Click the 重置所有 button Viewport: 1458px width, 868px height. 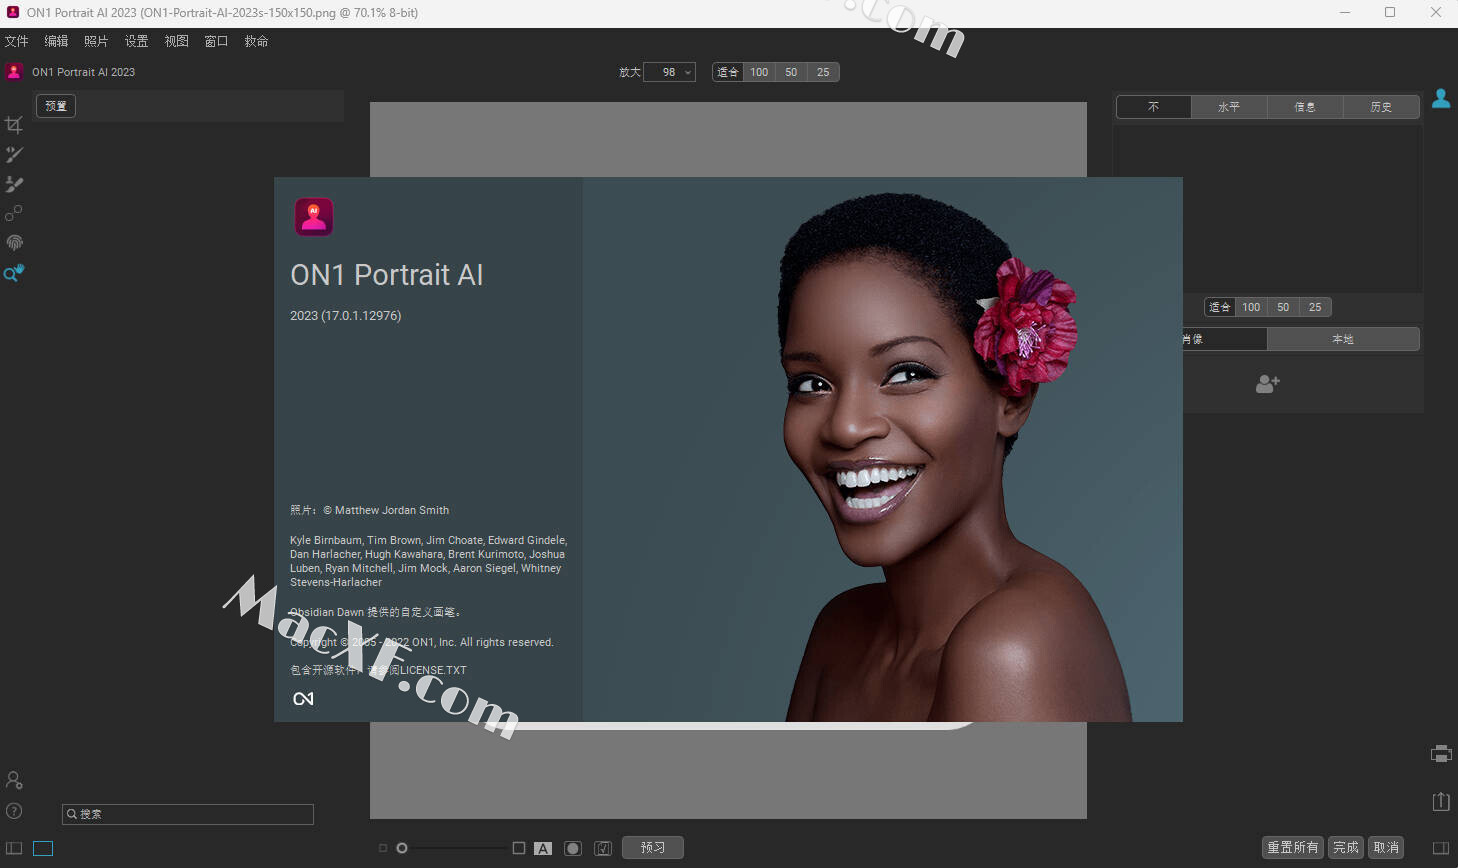click(x=1292, y=847)
